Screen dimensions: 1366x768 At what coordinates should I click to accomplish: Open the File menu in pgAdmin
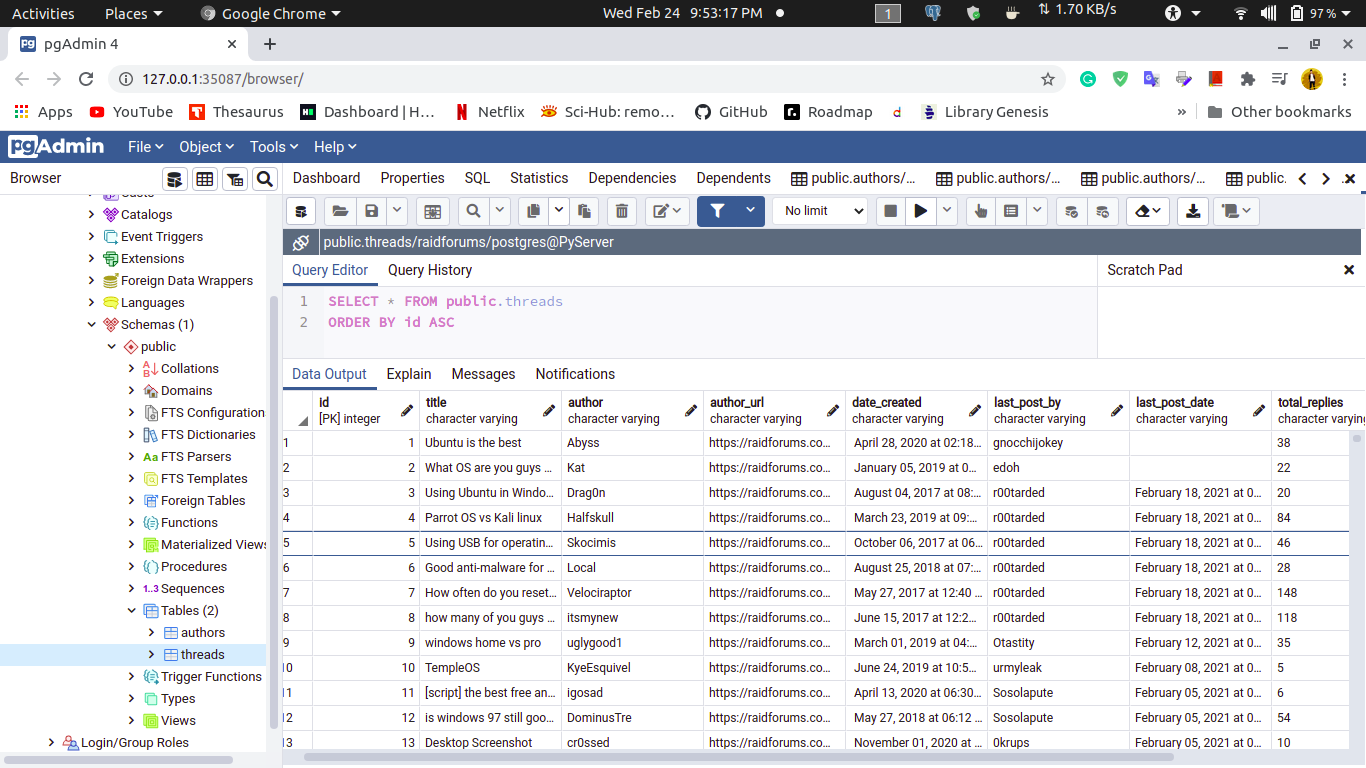(x=145, y=147)
